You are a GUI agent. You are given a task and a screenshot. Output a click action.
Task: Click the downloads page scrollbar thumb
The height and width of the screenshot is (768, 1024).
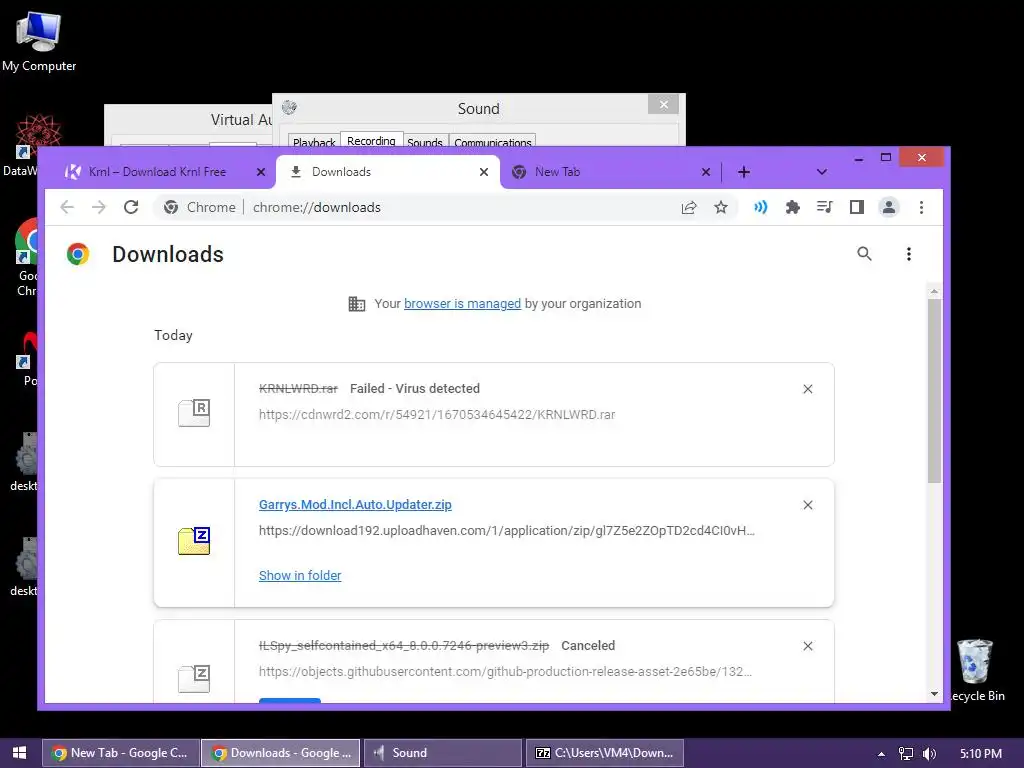click(x=935, y=391)
